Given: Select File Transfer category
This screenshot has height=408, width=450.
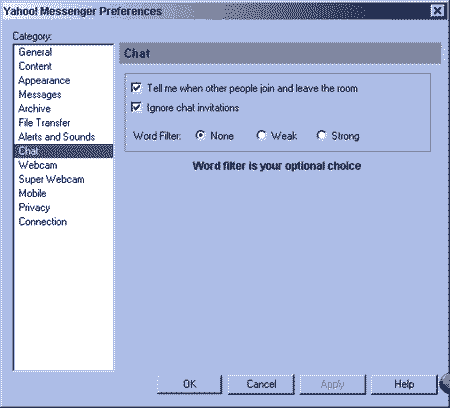Looking at the screenshot, I should point(44,123).
